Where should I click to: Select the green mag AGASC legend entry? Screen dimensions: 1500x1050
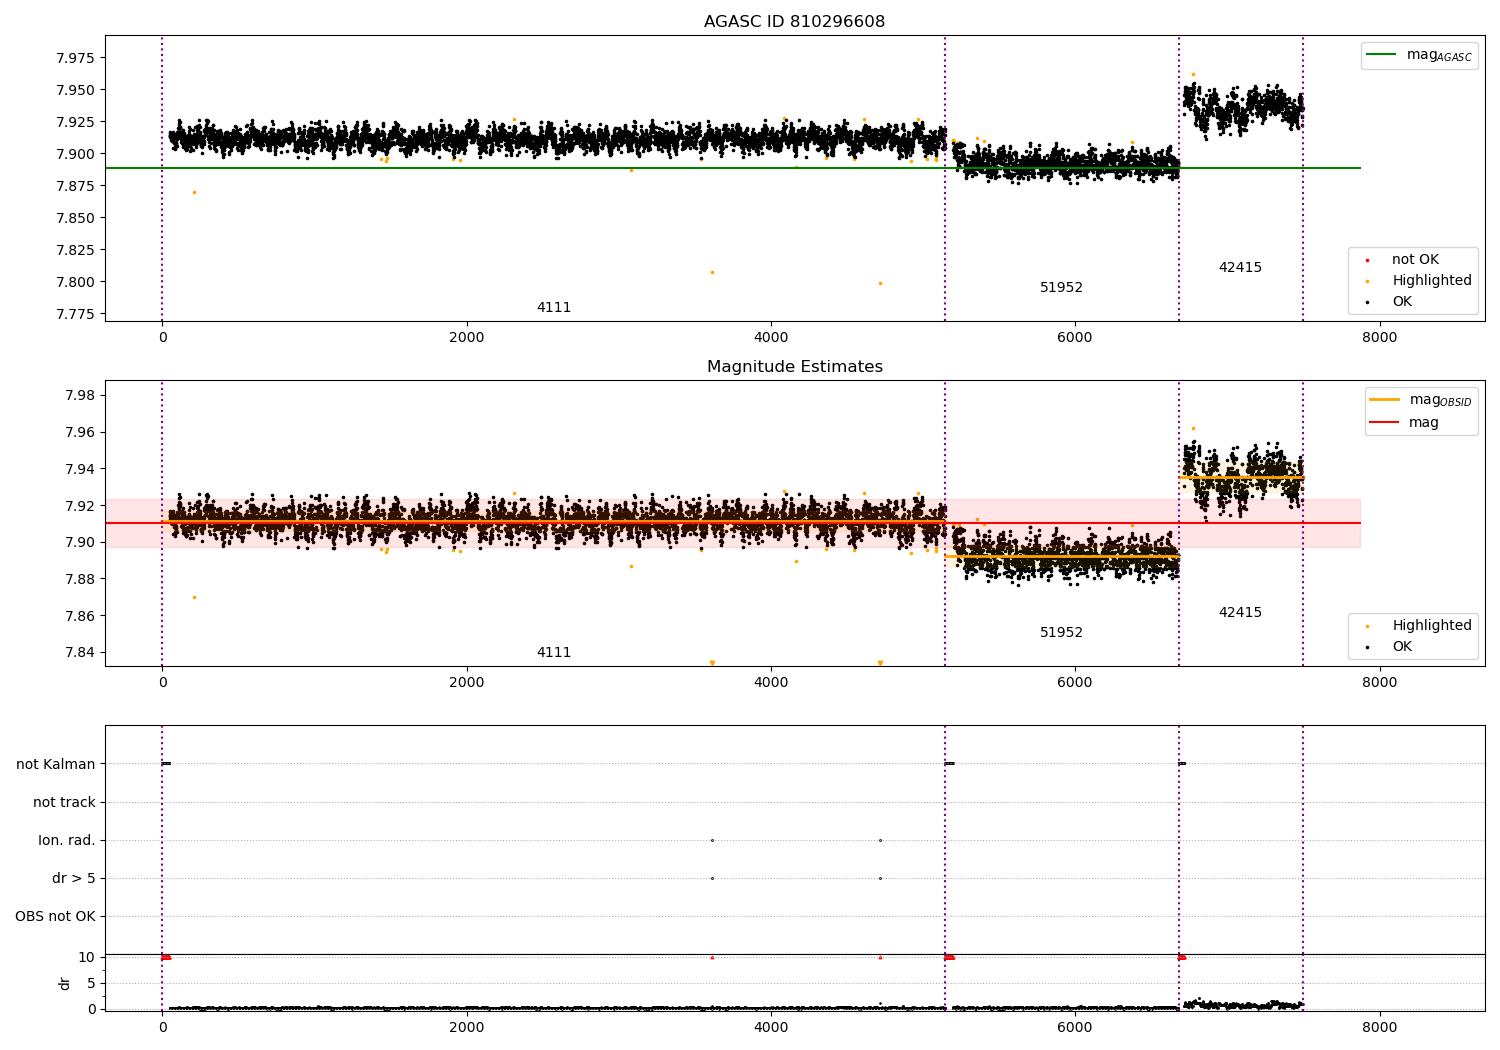[x=1419, y=55]
